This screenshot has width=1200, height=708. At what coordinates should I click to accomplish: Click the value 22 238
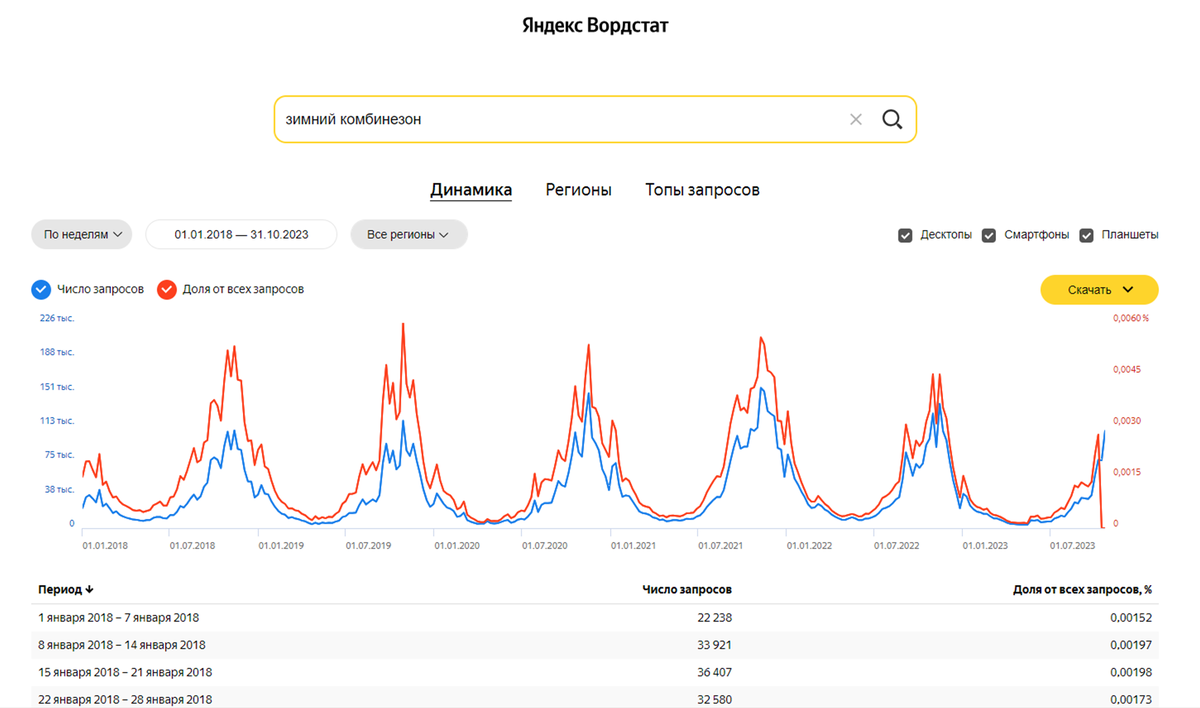714,618
